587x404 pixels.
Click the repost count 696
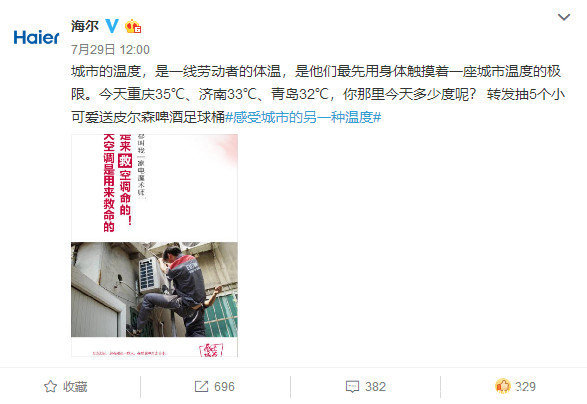(x=224, y=386)
